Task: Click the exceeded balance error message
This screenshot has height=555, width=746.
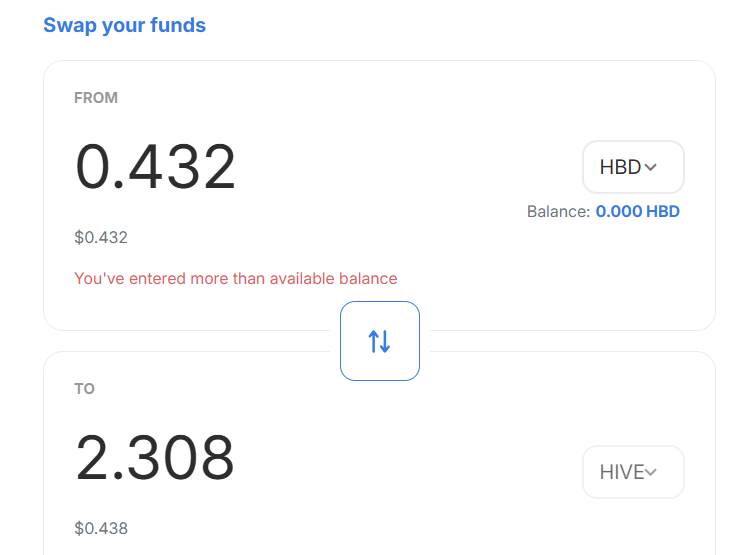Action: coord(235,278)
